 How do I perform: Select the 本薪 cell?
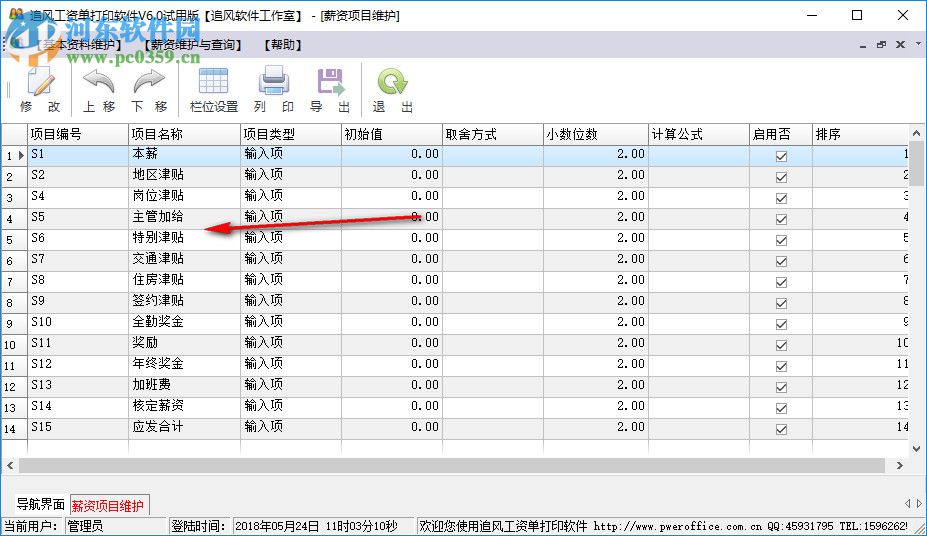pos(184,154)
